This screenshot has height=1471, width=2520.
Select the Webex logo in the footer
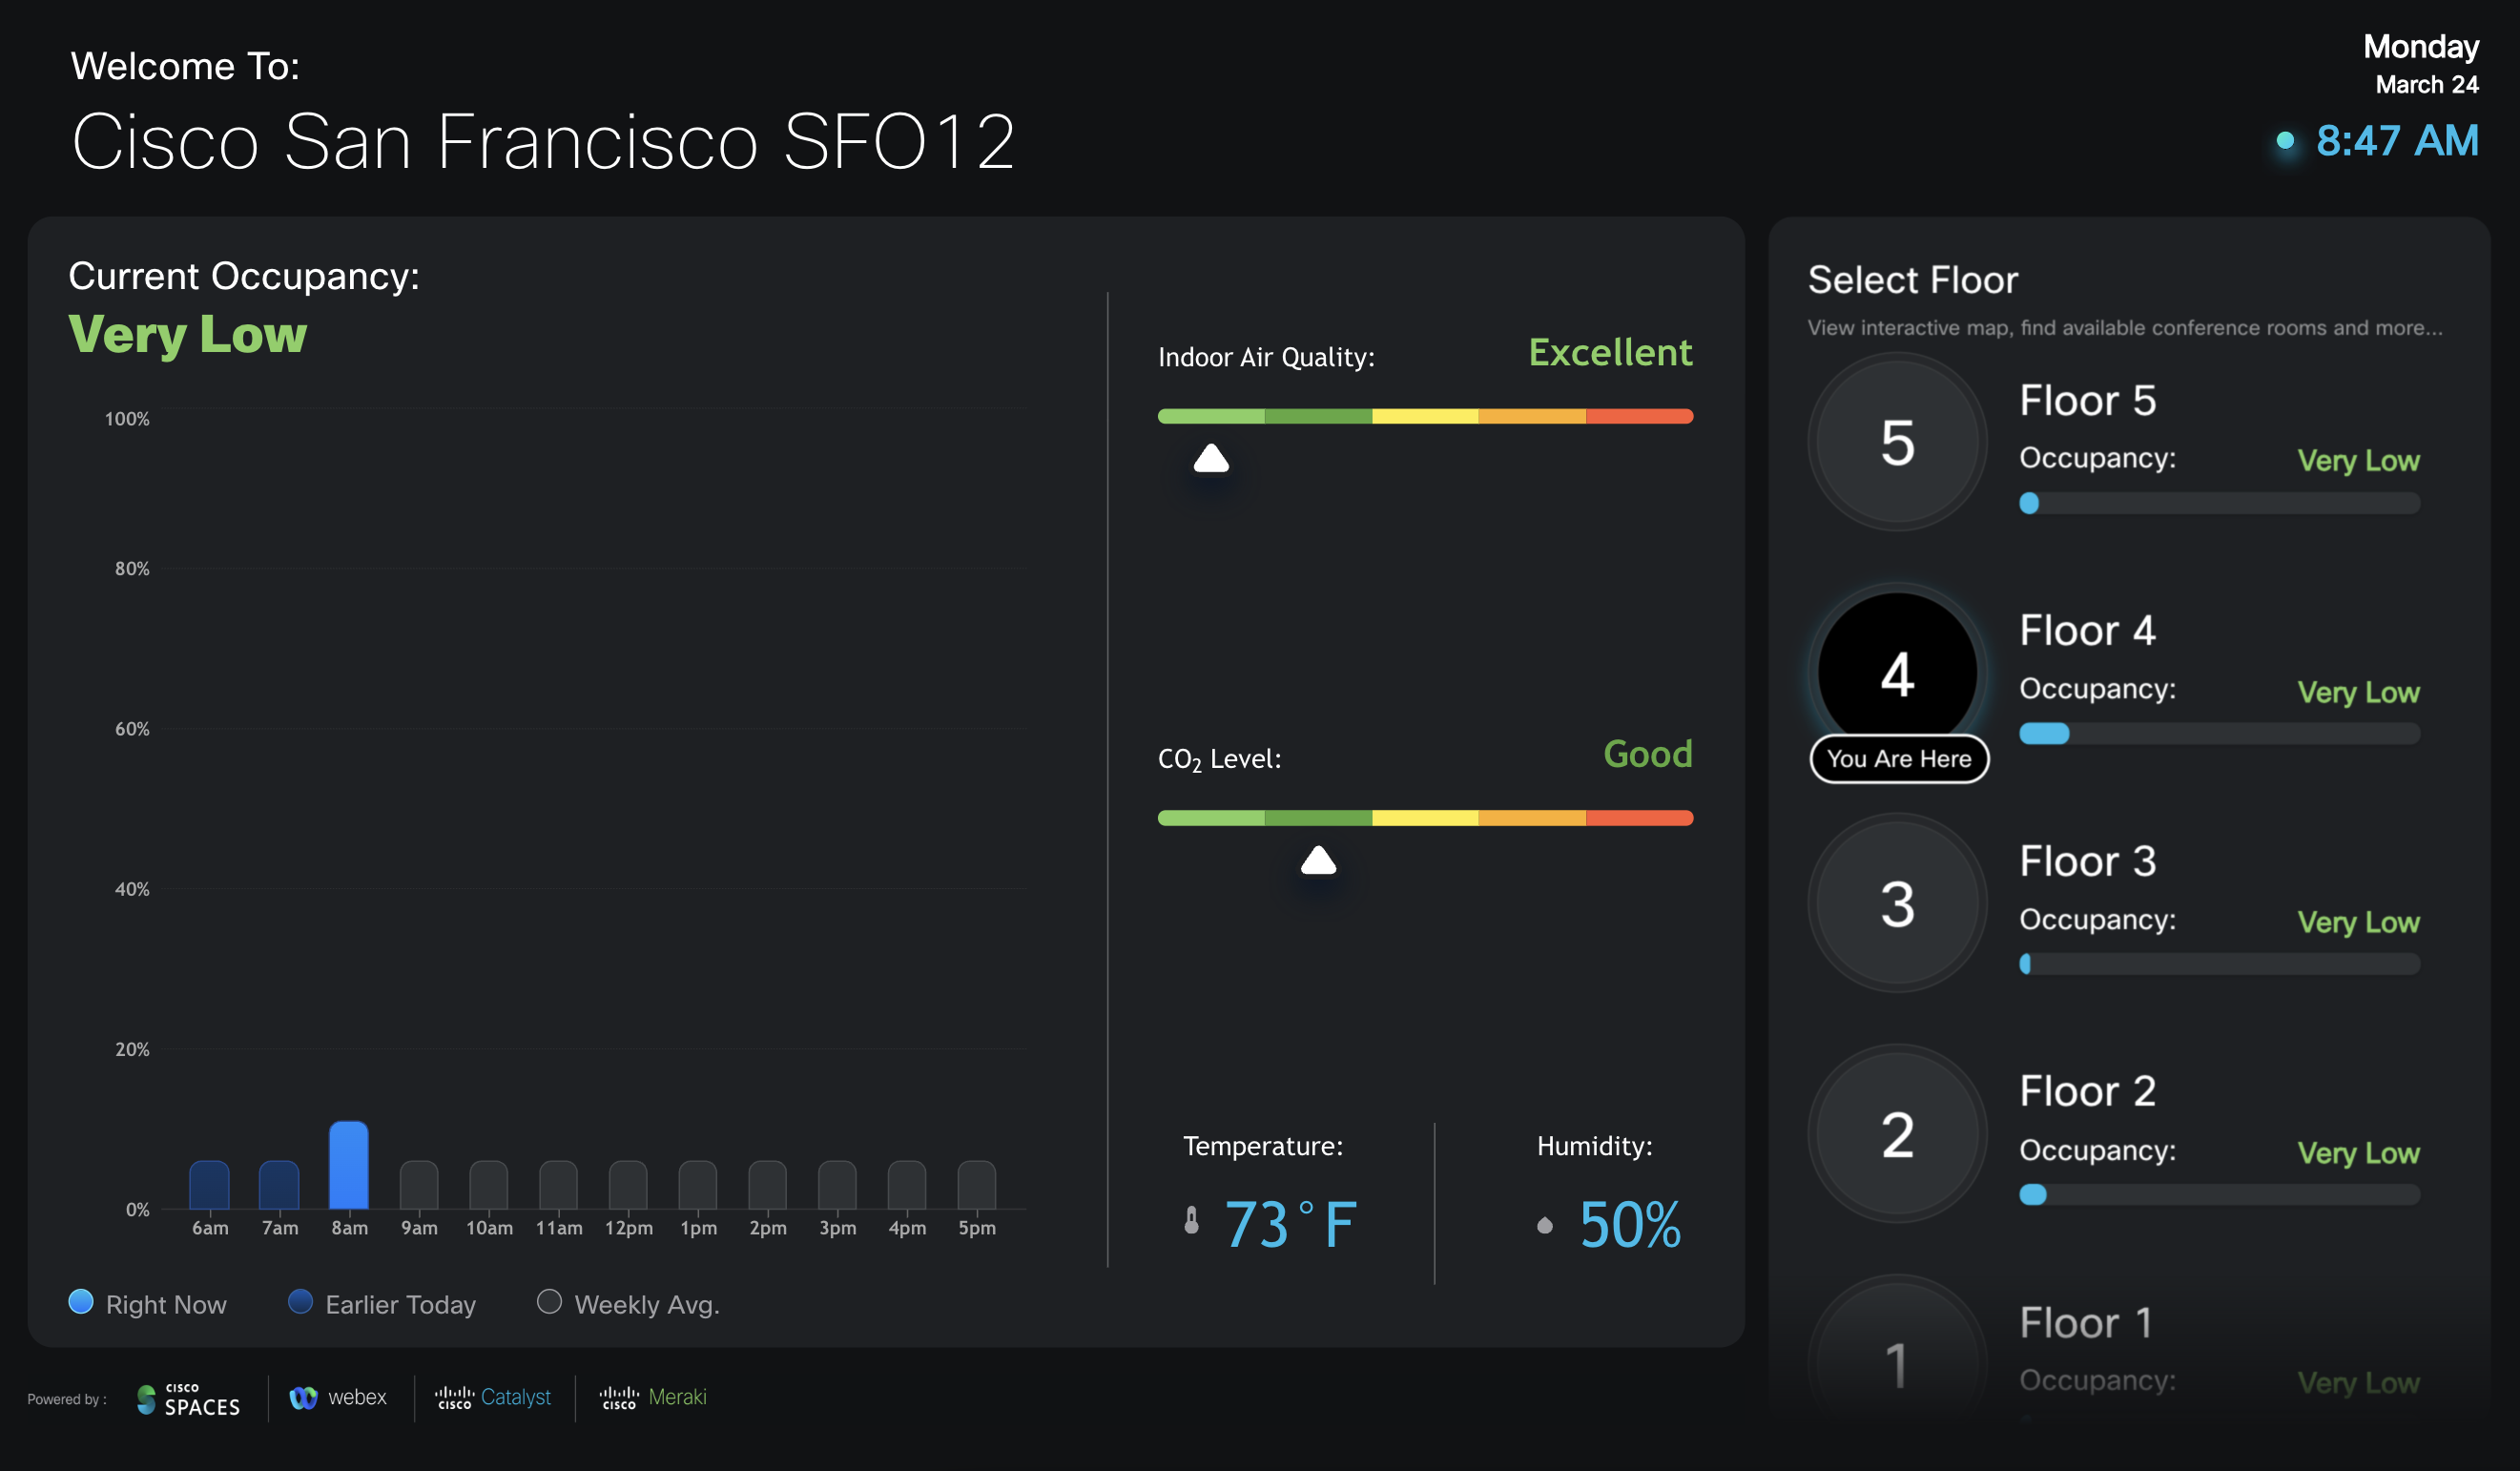(x=338, y=1397)
